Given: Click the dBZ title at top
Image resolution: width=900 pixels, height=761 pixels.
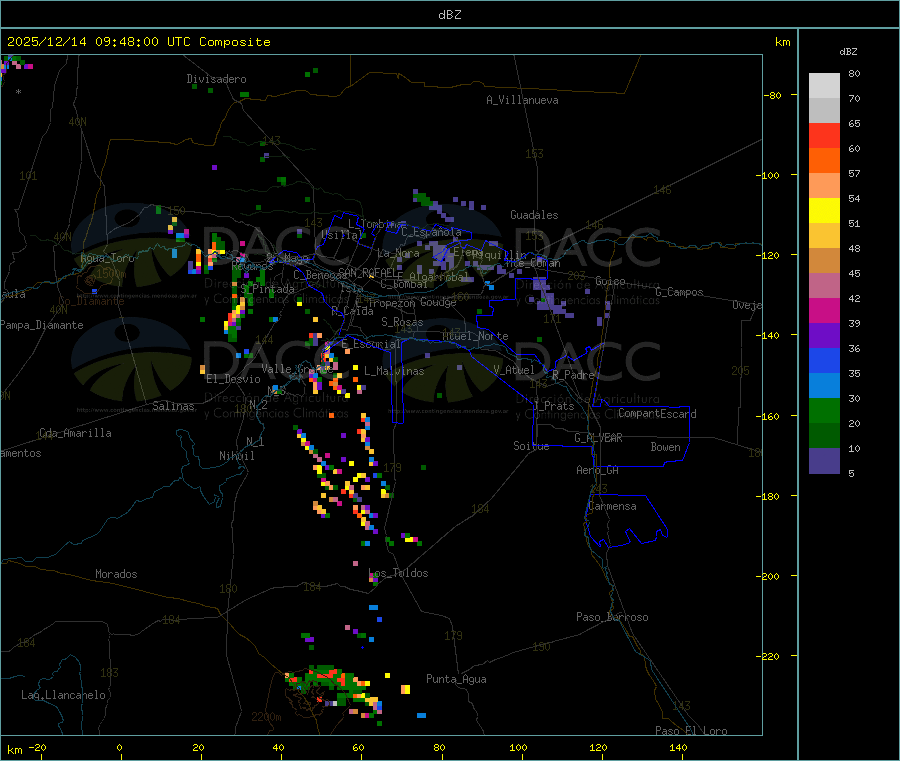Looking at the screenshot, I should click(449, 15).
